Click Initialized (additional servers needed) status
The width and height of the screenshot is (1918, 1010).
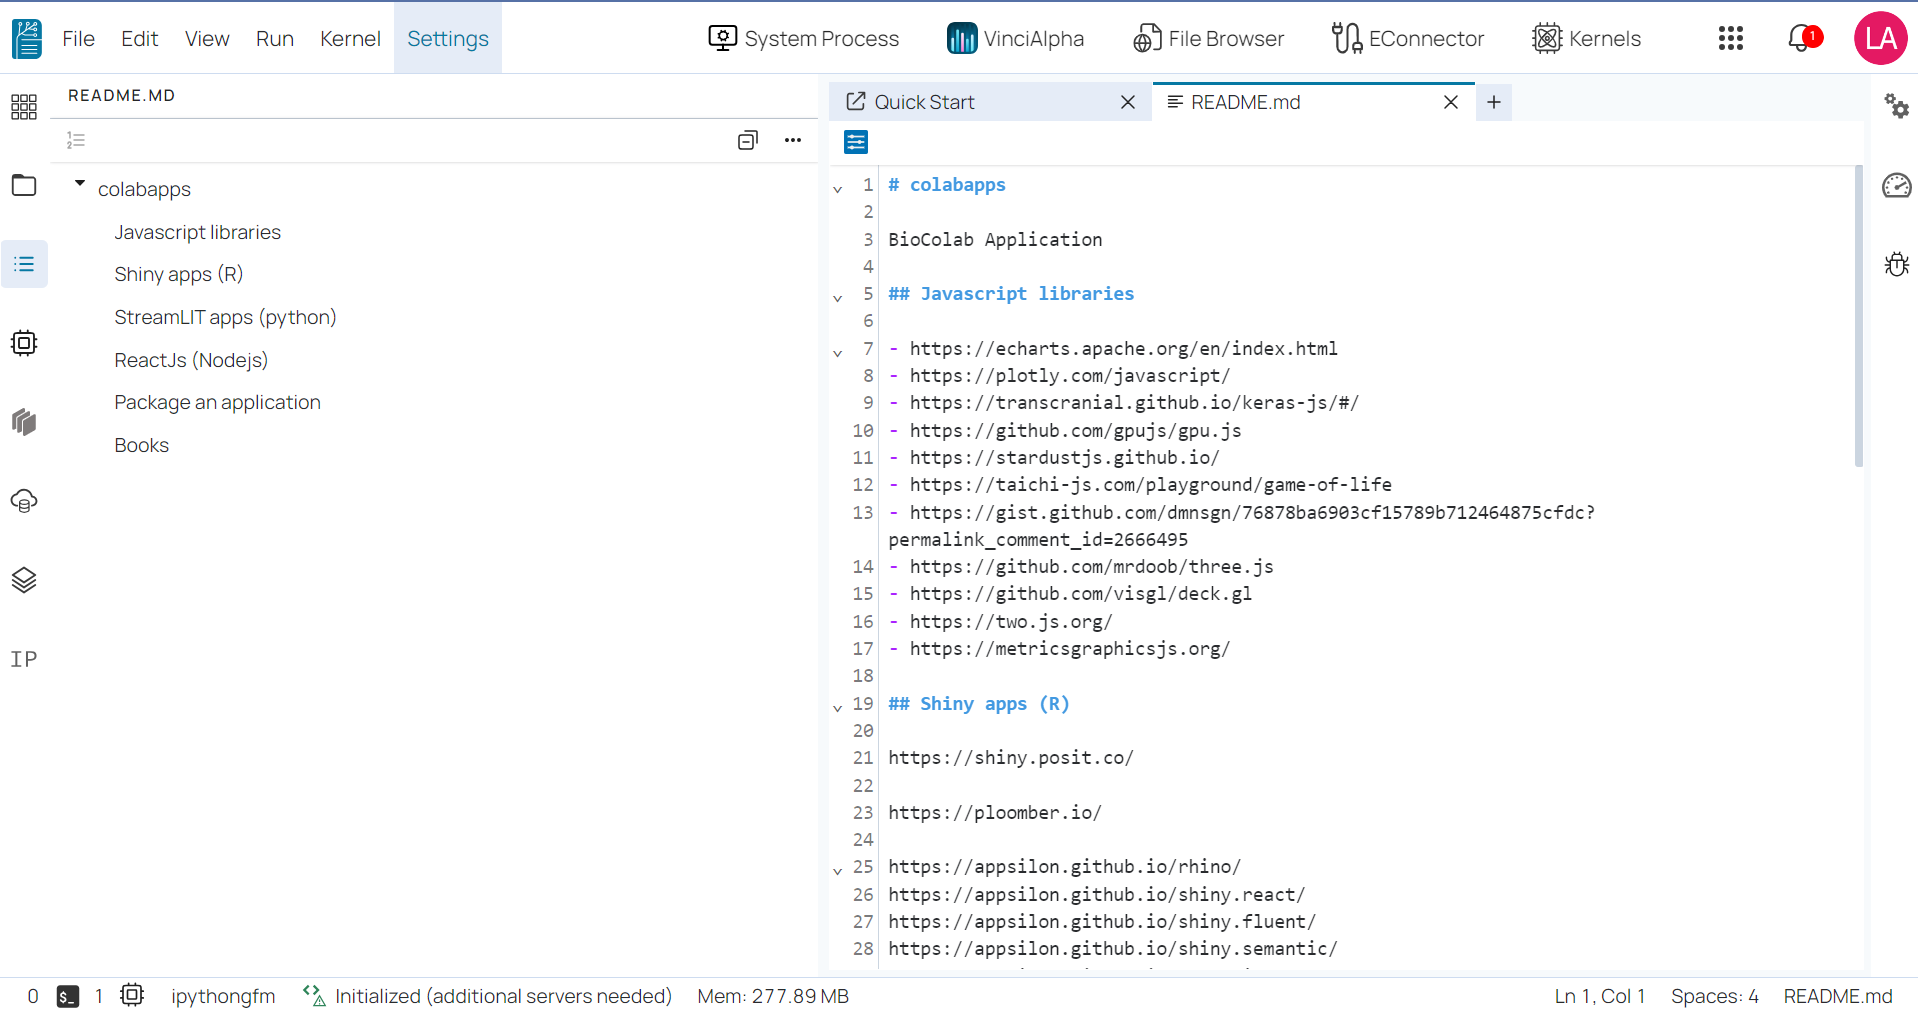click(x=504, y=996)
